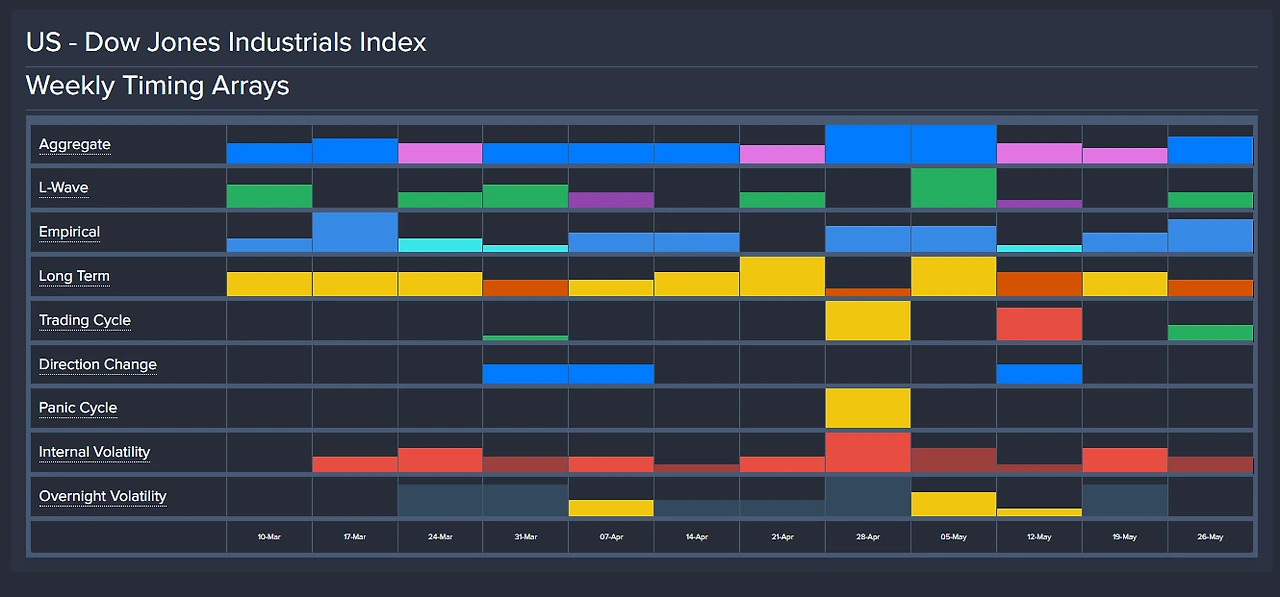Click the Aggregate blue bar for 10-Mar
This screenshot has height=597, width=1280.
pyautogui.click(x=269, y=153)
